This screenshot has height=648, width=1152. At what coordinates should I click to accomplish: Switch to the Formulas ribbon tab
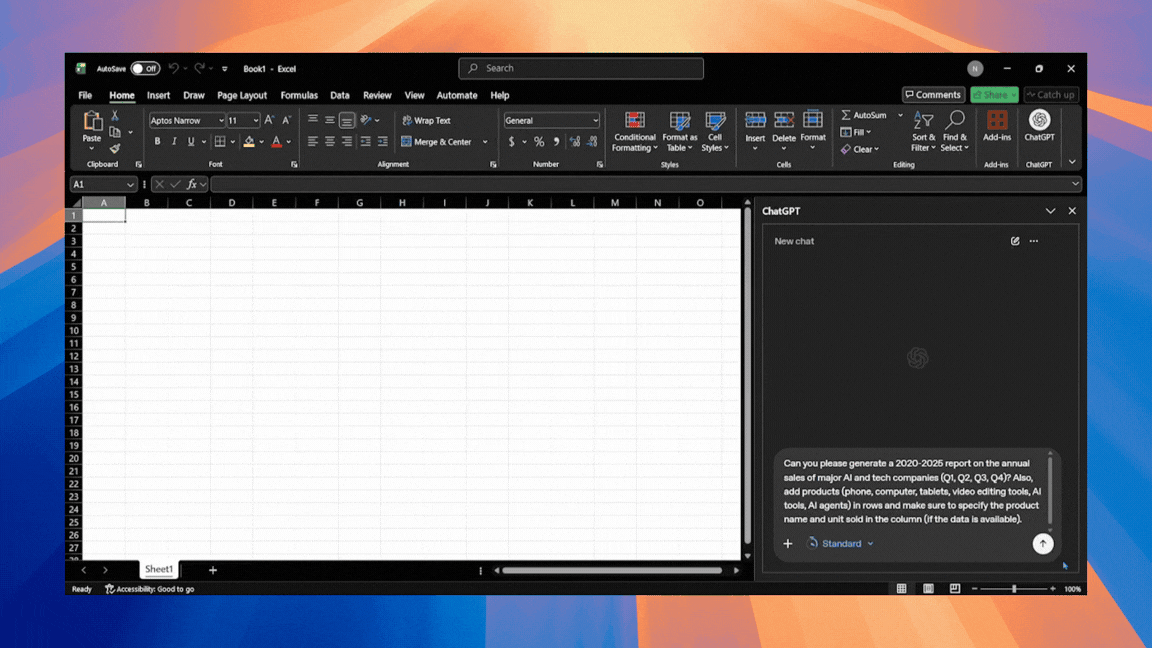[x=299, y=95]
